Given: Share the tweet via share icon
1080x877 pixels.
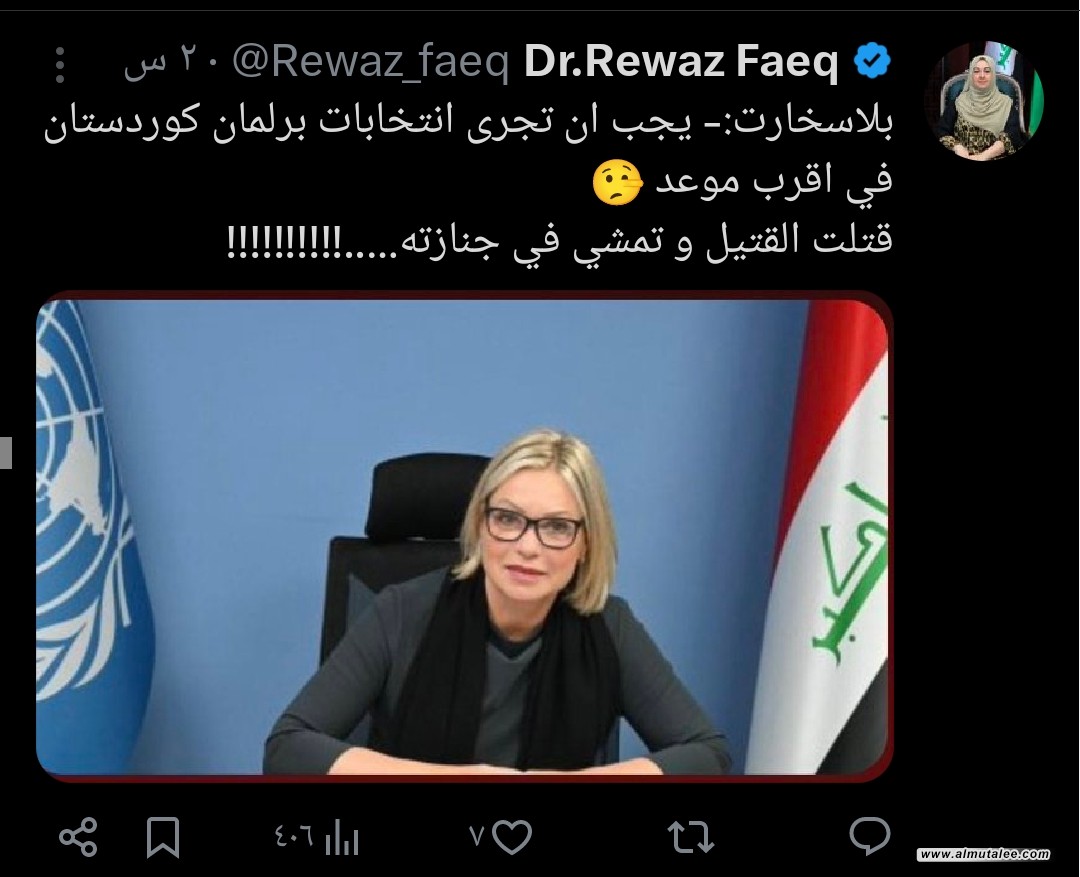Looking at the screenshot, I should (78, 837).
